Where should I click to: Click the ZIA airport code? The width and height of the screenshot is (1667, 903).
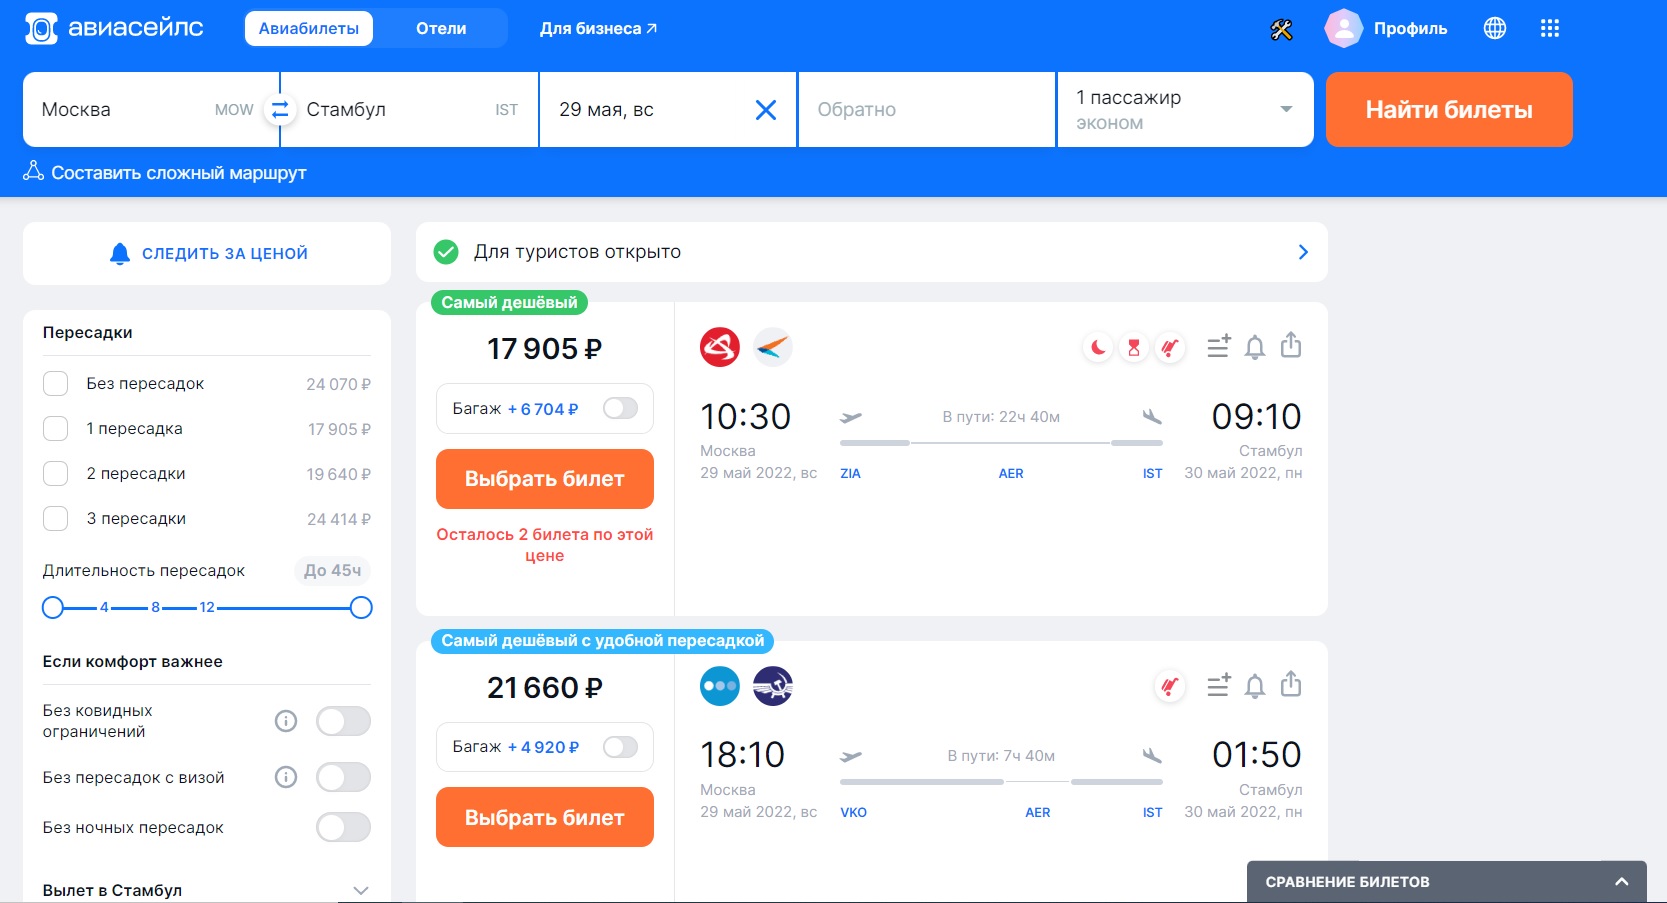(x=850, y=474)
